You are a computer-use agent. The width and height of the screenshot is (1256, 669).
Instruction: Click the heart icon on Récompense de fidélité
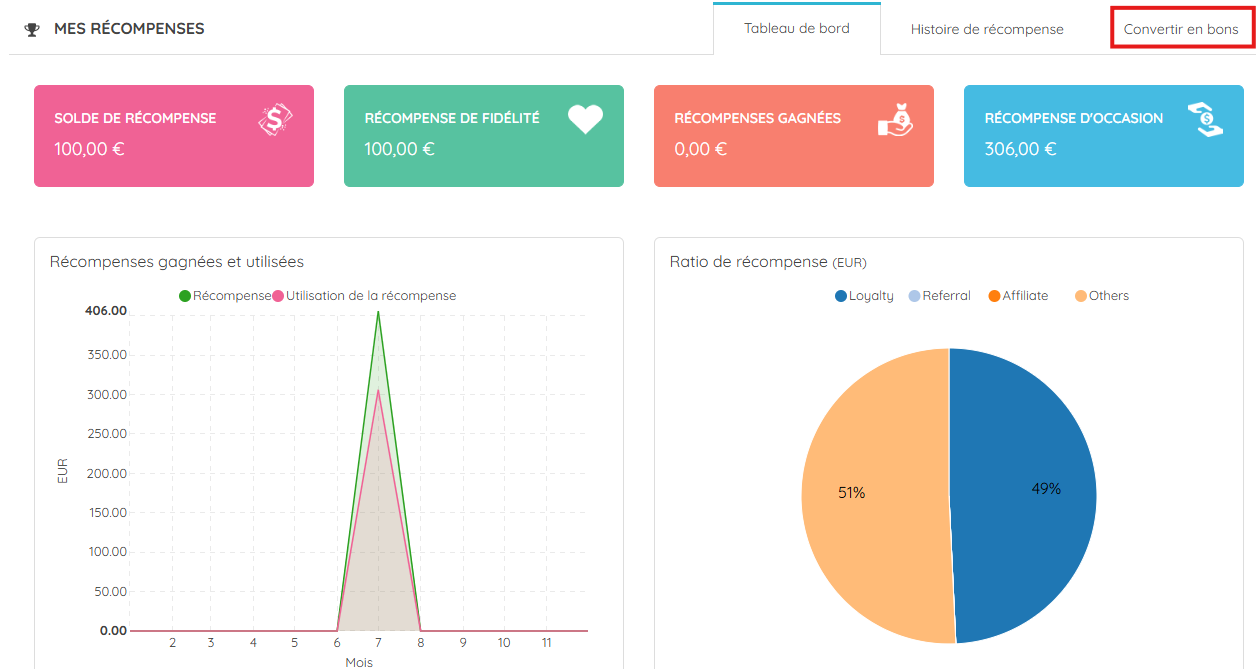585,119
